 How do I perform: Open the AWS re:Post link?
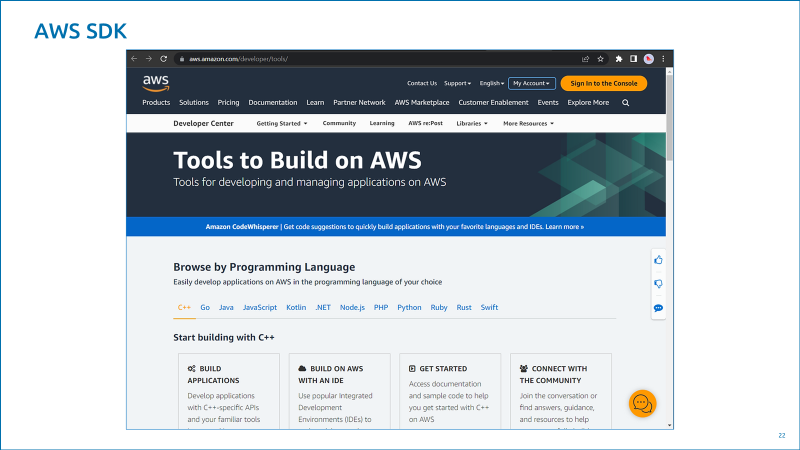[426, 123]
